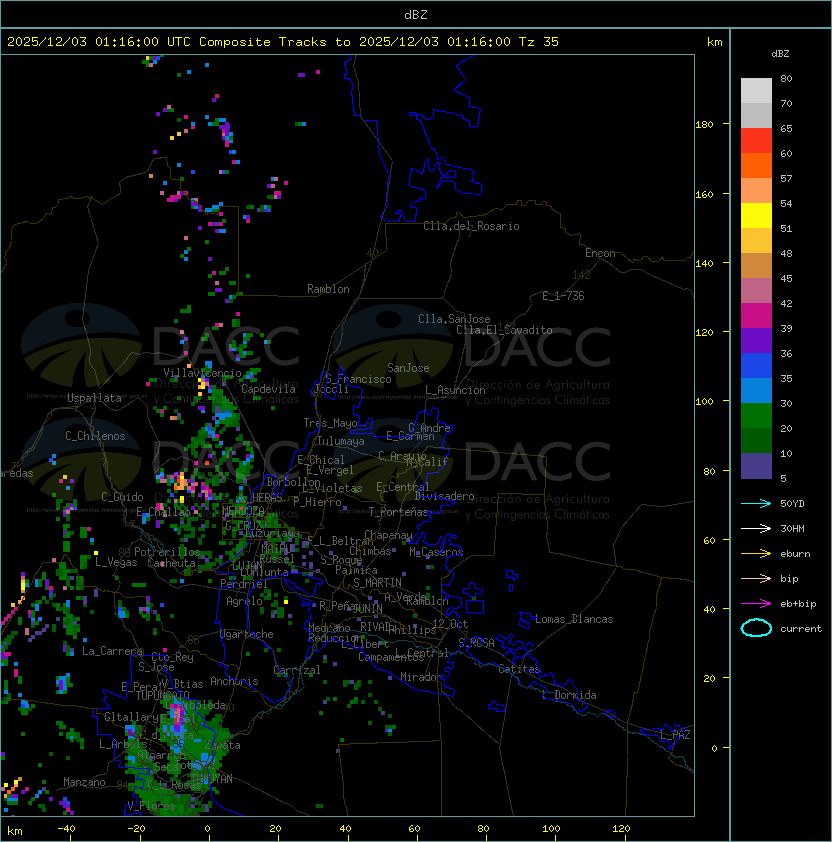Viewport: 832px width, 842px height.
Task: Select the light blue 35–30 dBZ band
Action: click(x=756, y=391)
